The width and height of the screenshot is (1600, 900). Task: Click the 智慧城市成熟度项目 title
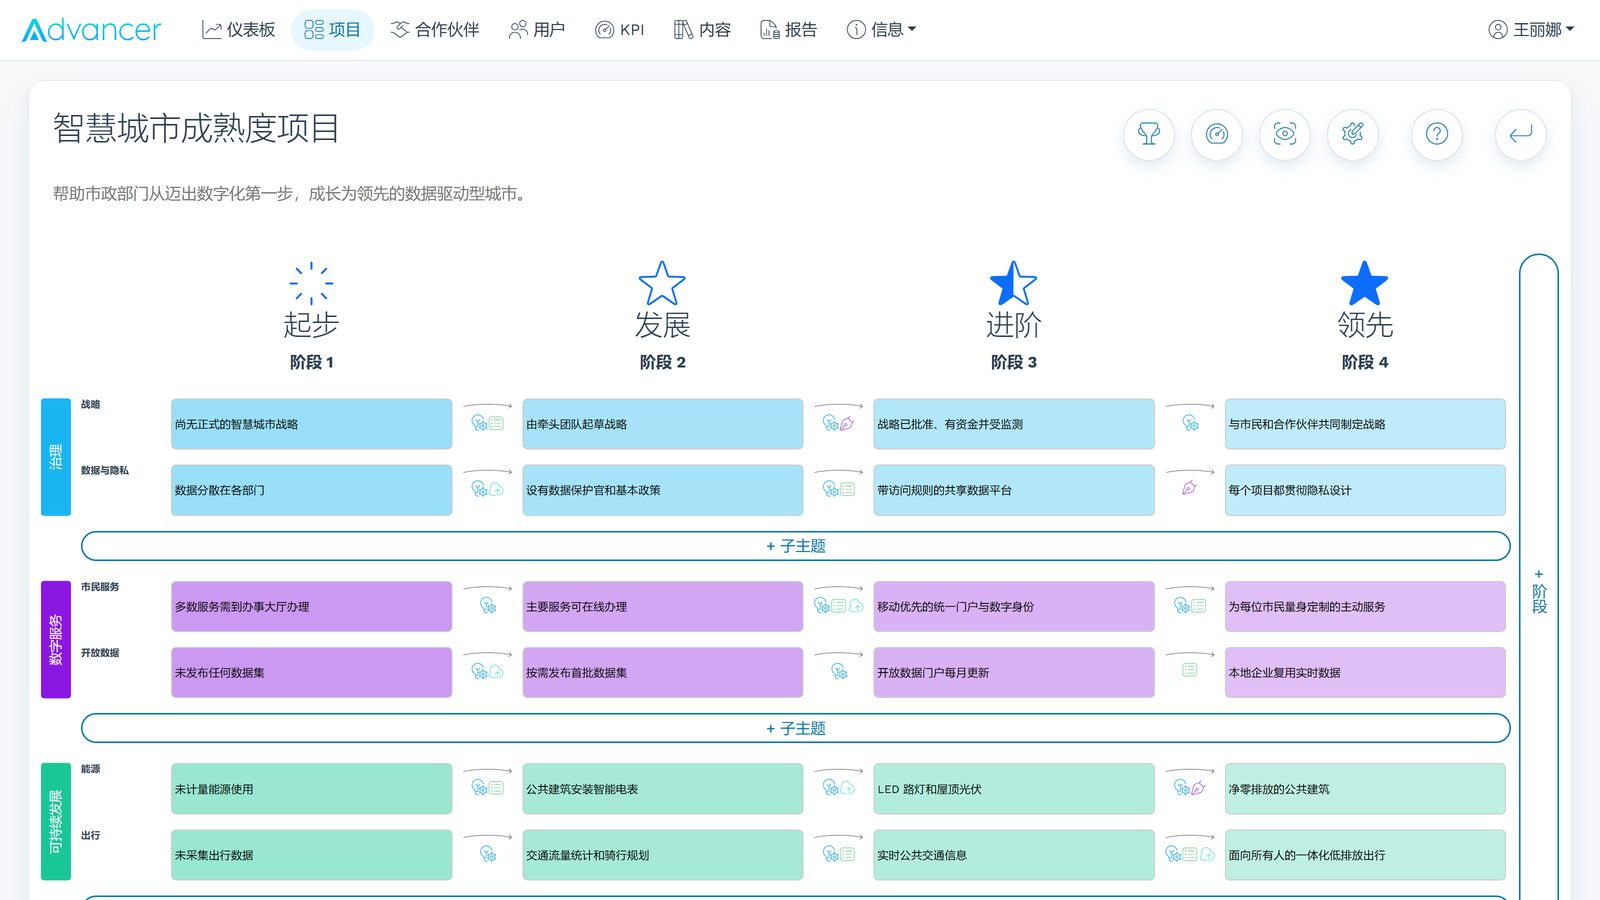point(196,128)
